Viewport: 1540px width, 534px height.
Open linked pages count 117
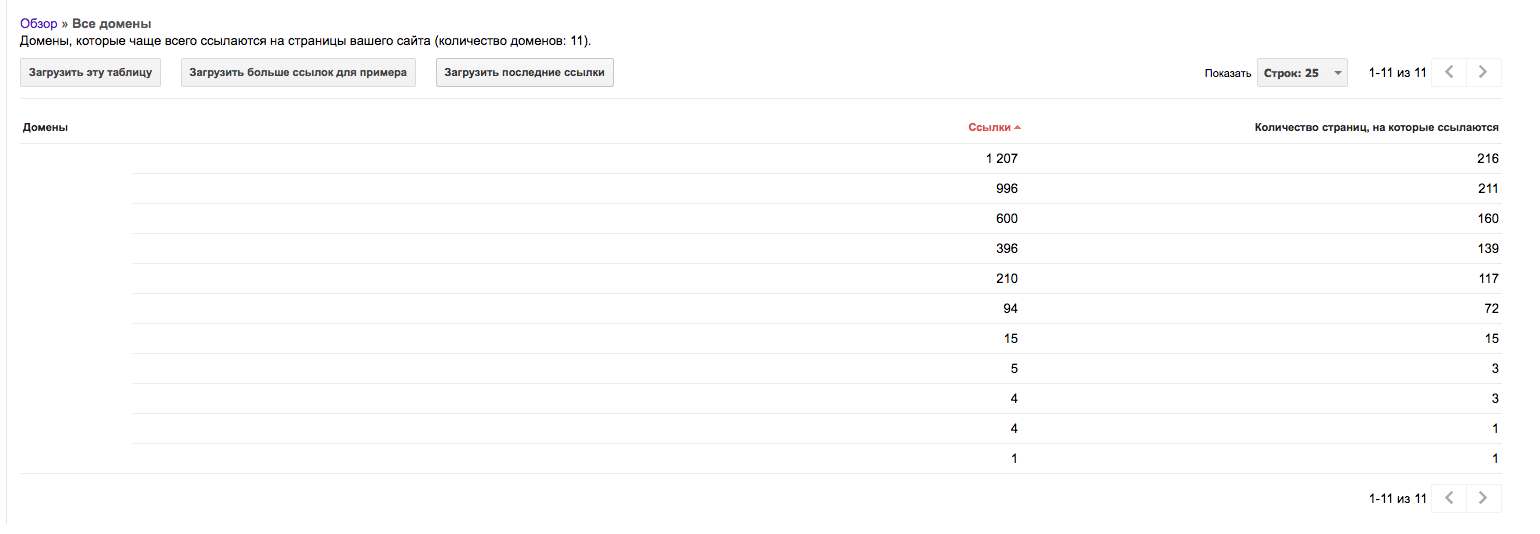point(1488,278)
